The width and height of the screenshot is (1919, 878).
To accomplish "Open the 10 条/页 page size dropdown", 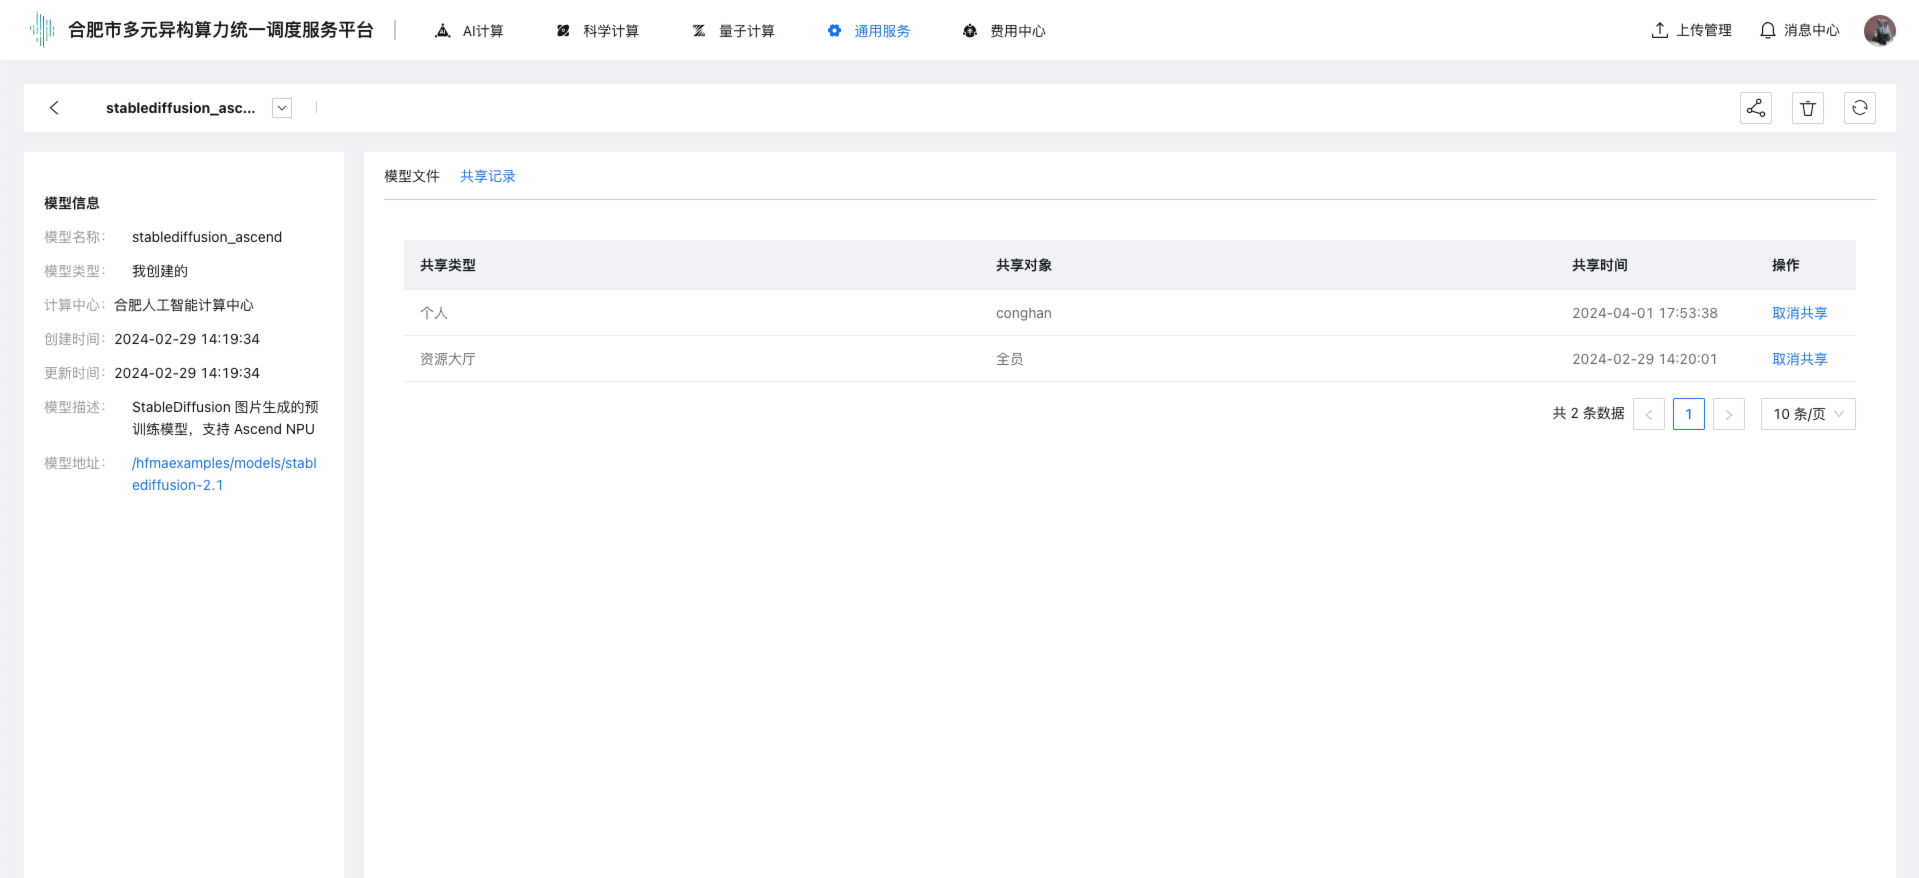I will (1807, 414).
